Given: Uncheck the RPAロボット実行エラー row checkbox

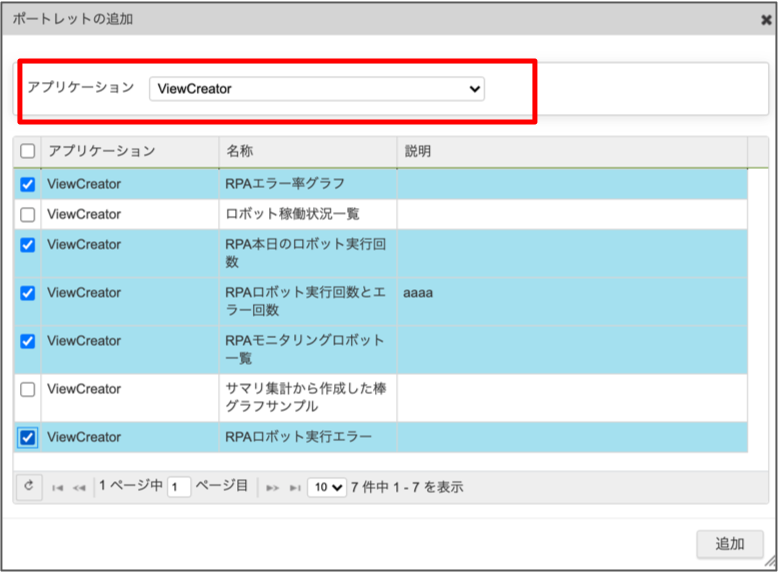Looking at the screenshot, I should [28, 437].
